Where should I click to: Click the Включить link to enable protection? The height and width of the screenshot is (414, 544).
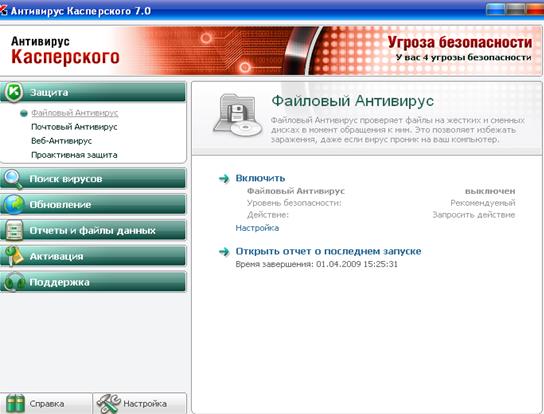click(260, 178)
